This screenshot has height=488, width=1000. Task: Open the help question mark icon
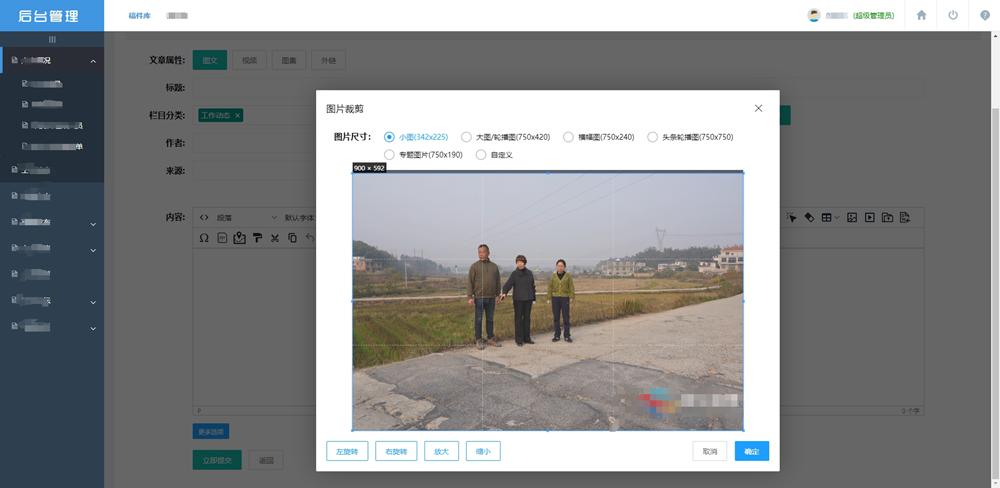tap(985, 15)
